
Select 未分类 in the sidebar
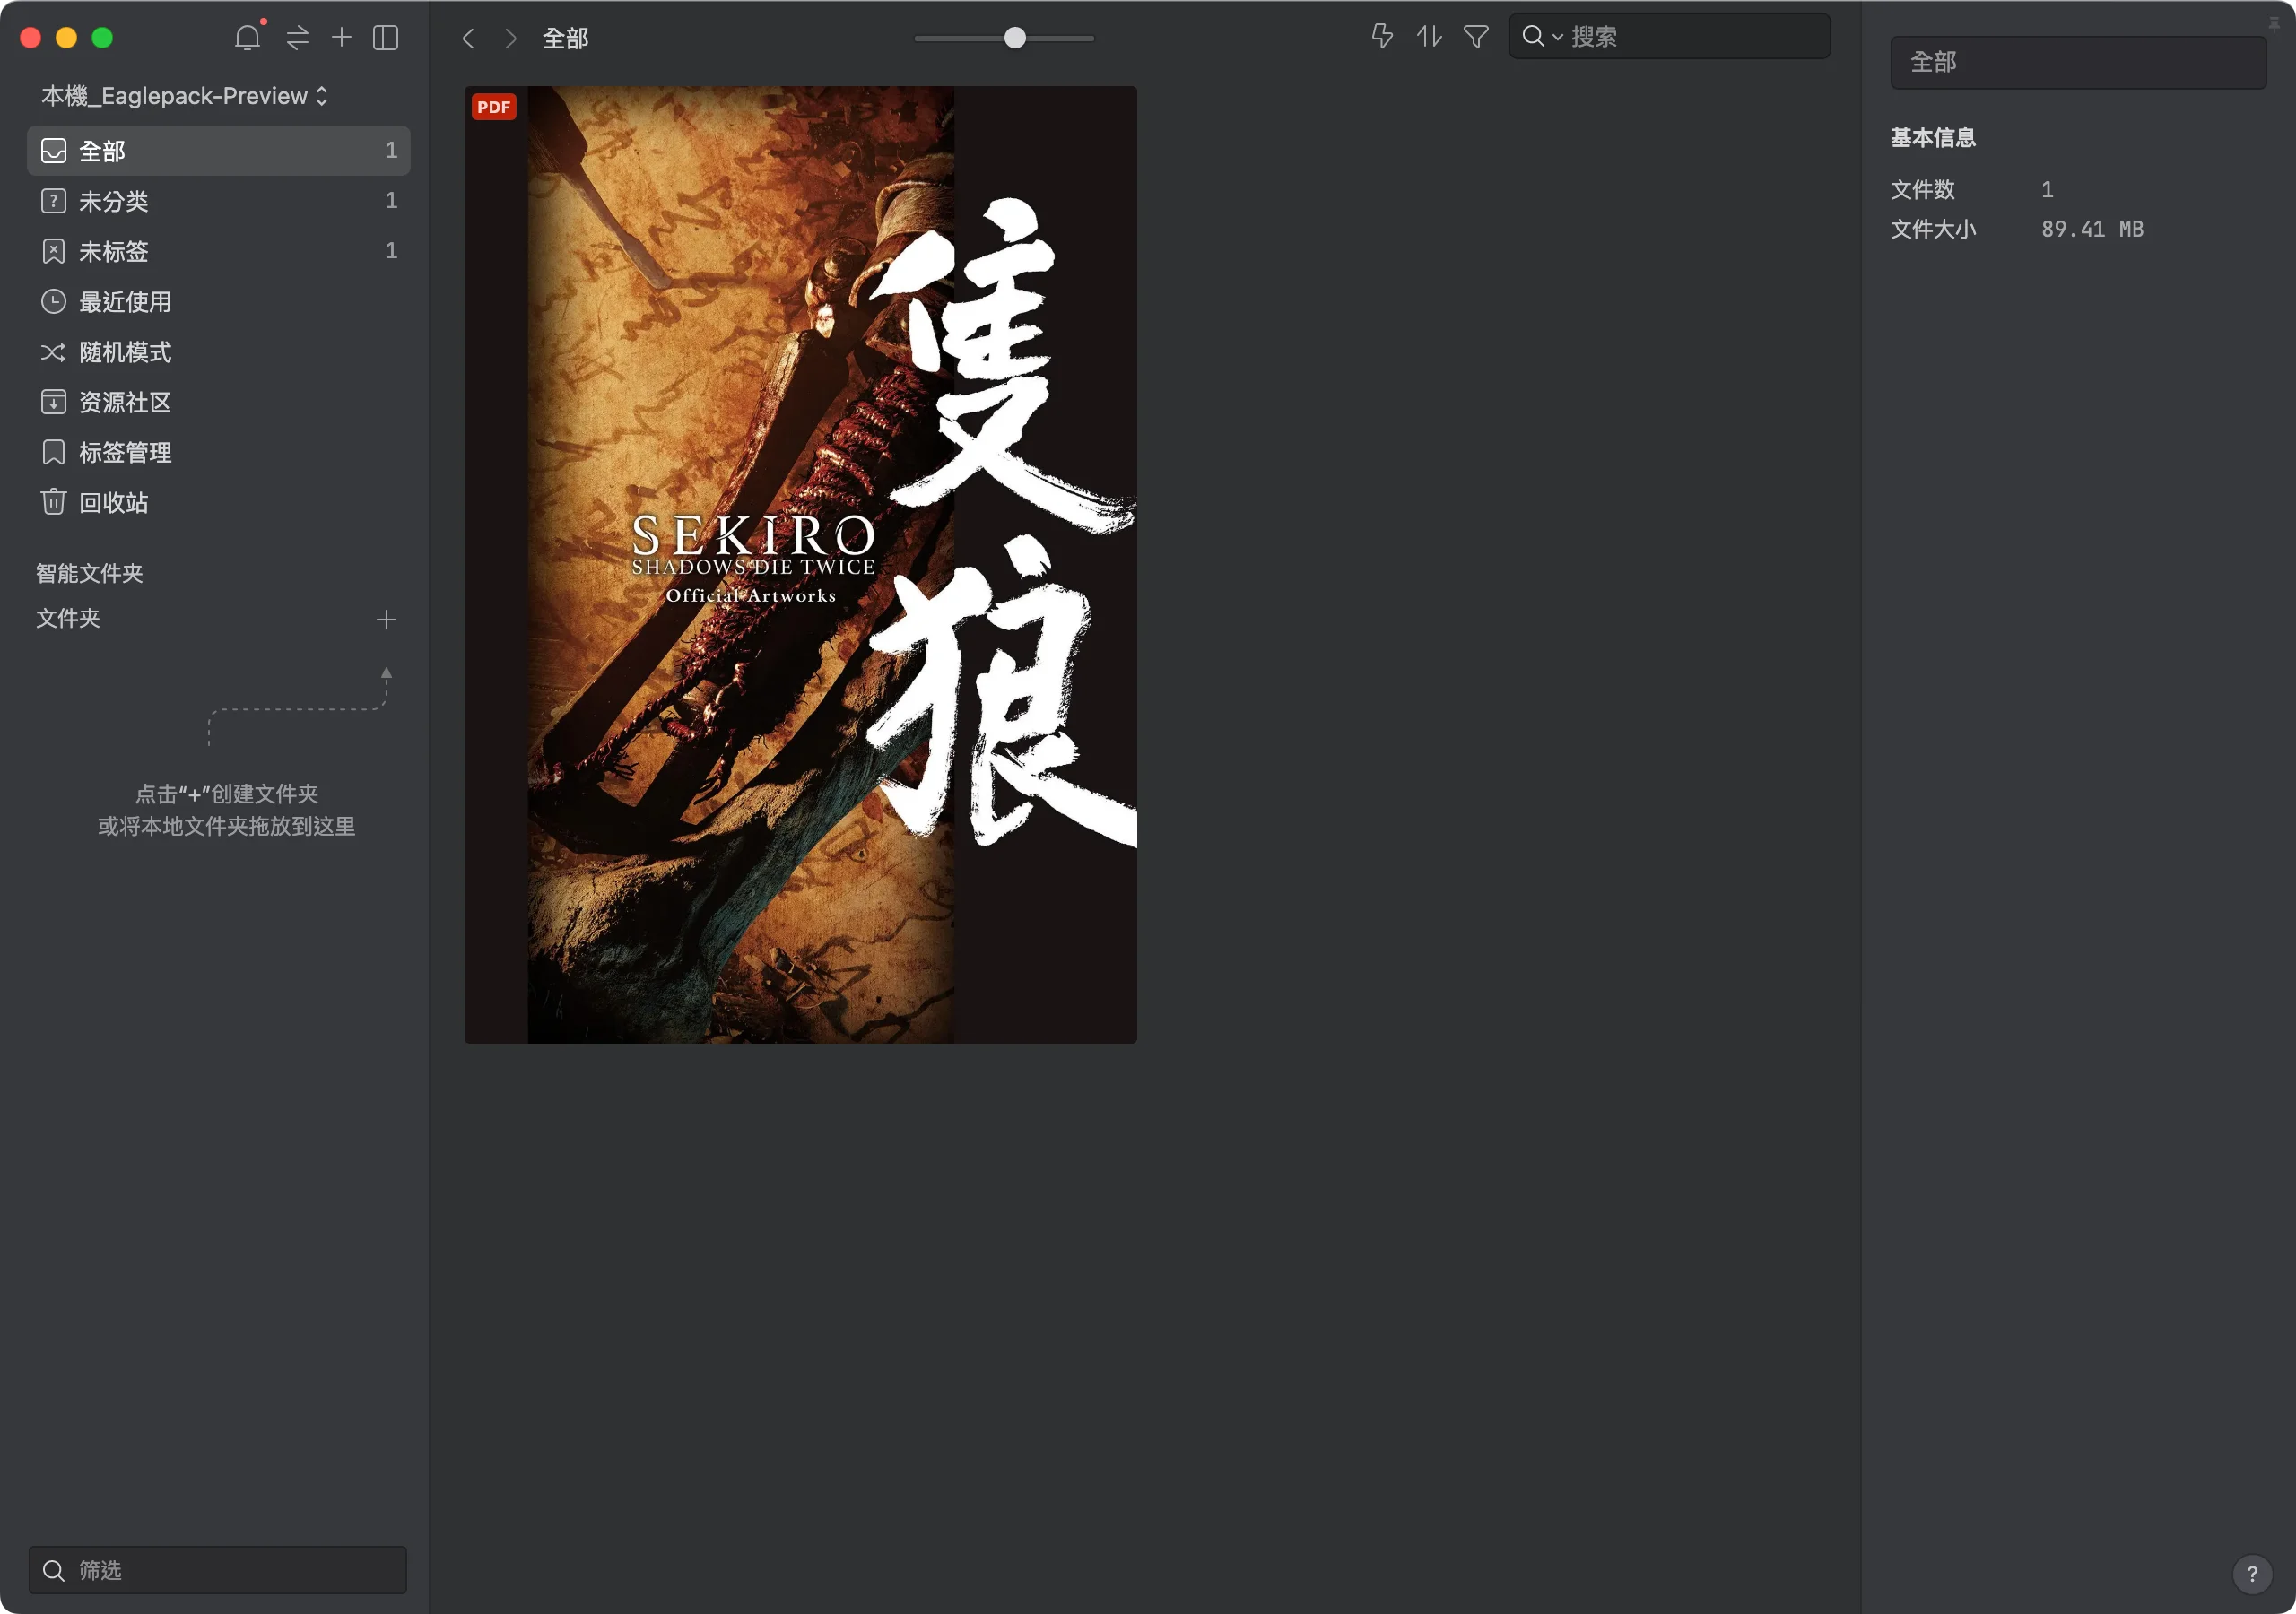tap(218, 201)
